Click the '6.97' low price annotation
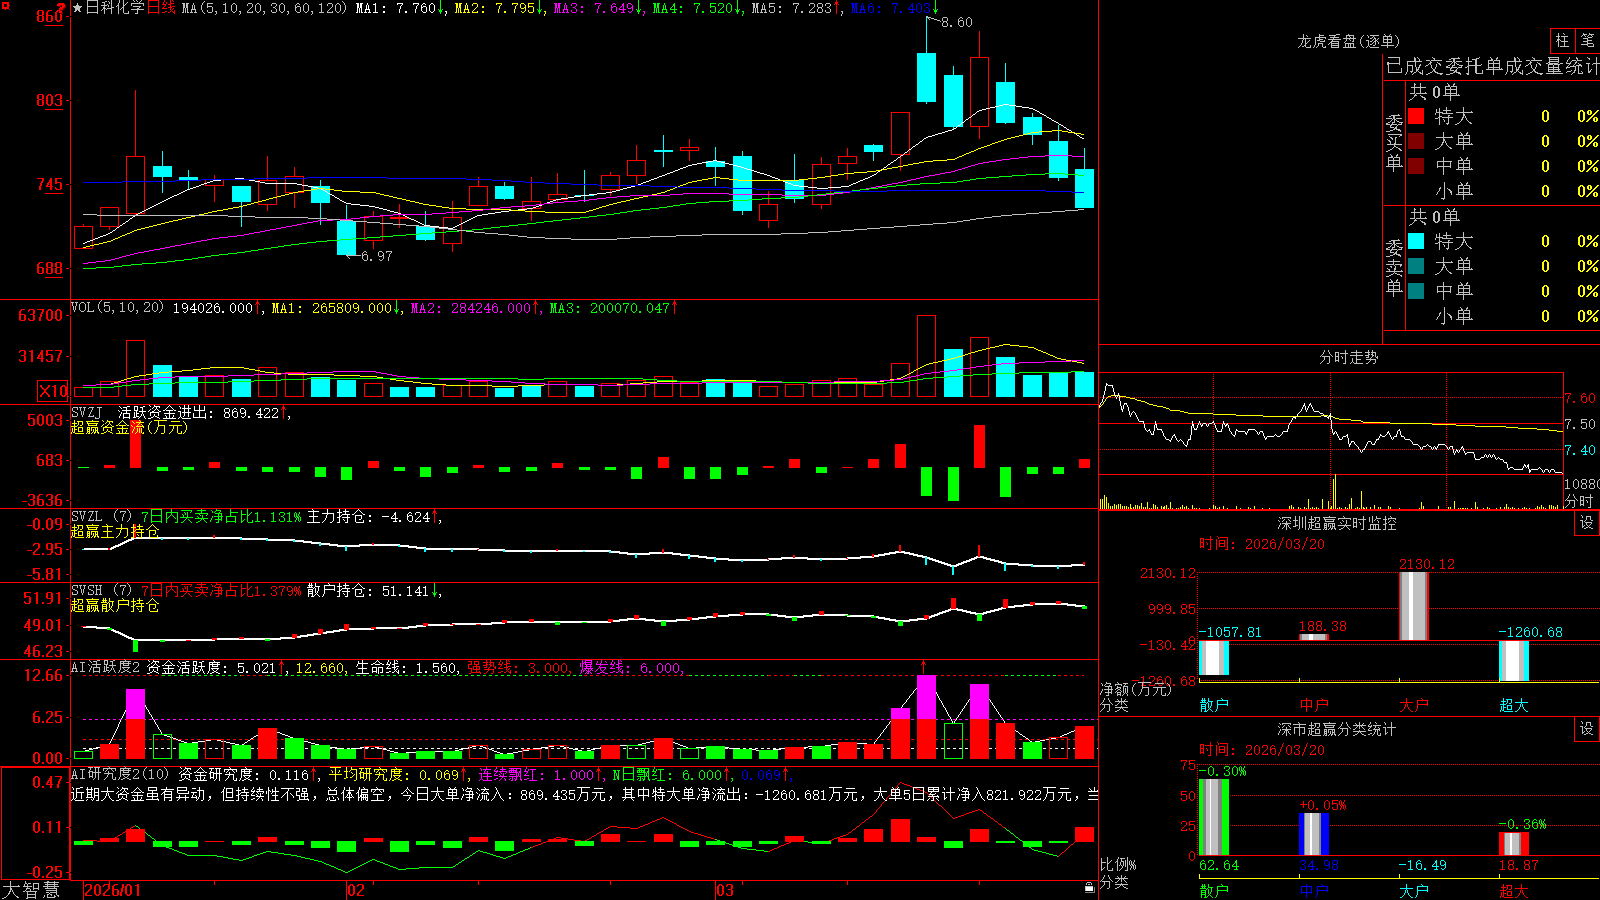 click(x=377, y=256)
